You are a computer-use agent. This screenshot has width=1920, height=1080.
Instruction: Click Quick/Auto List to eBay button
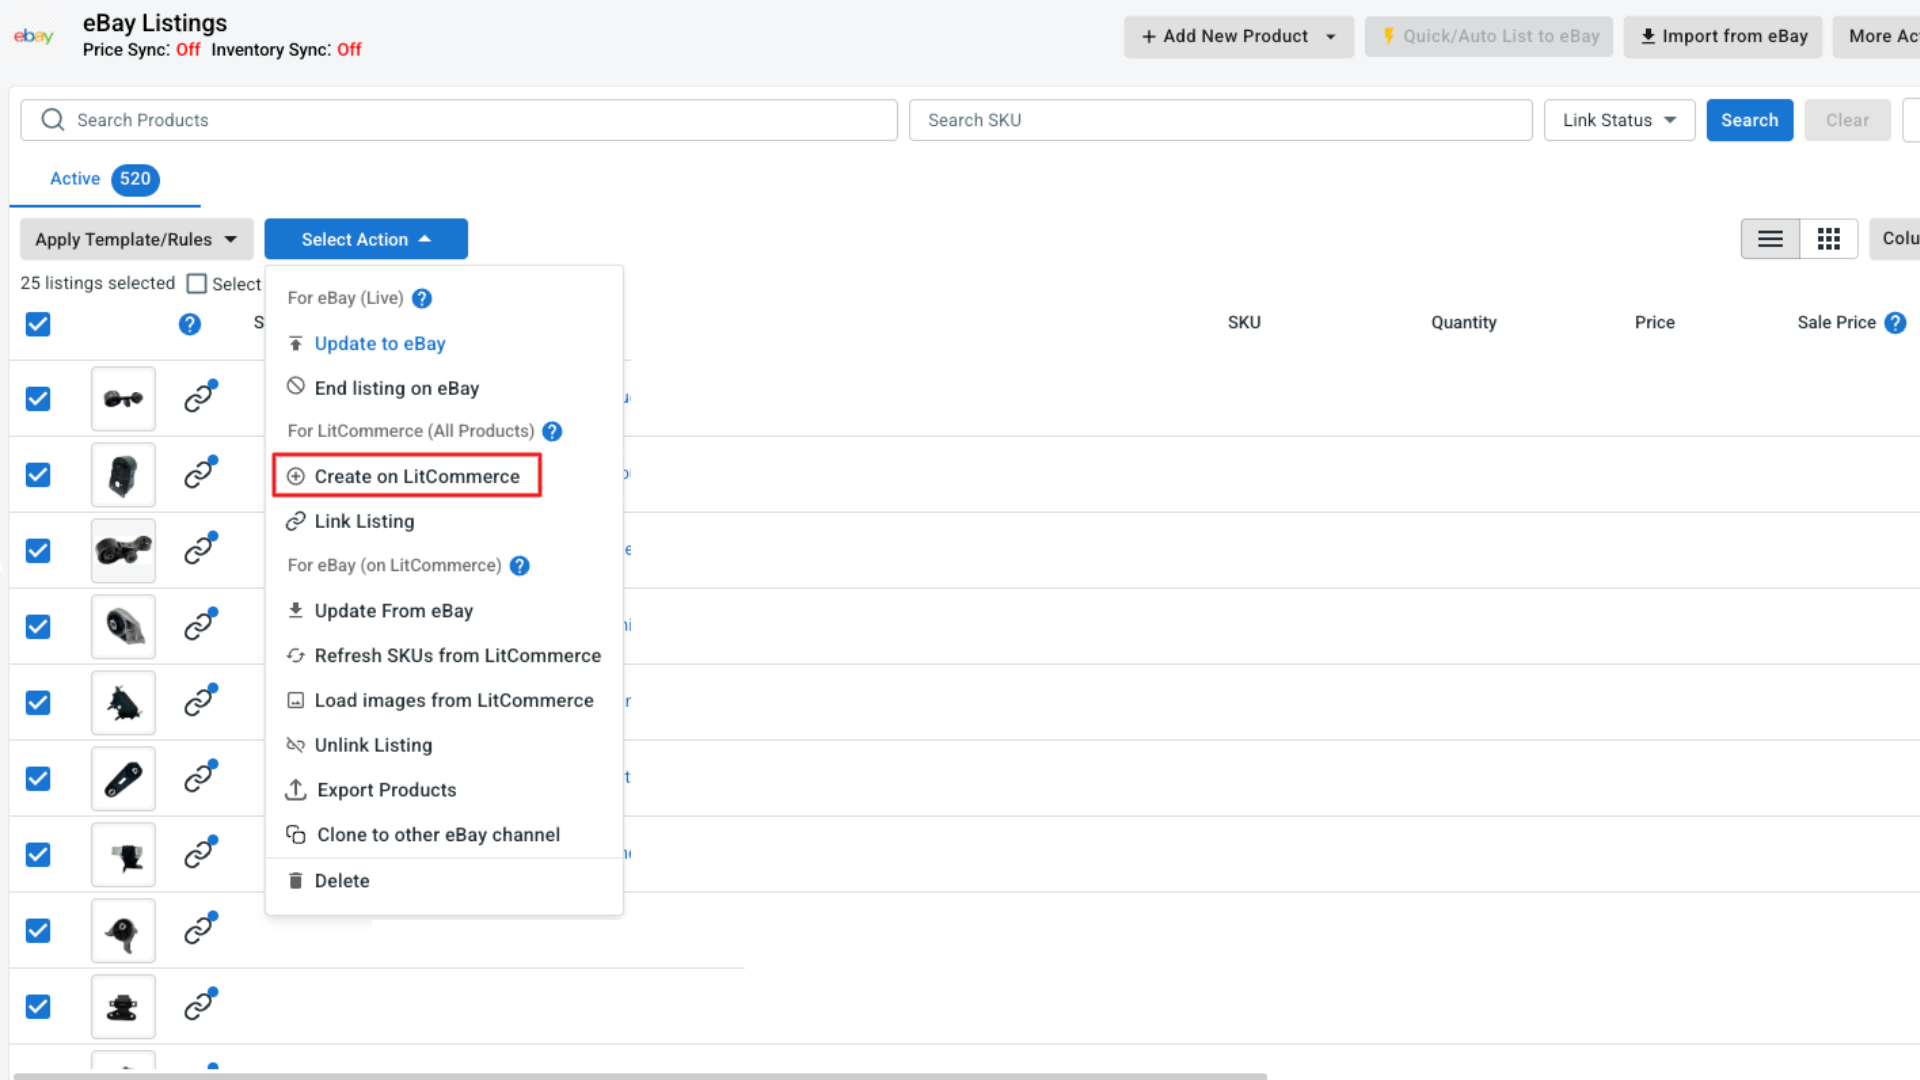click(1488, 37)
